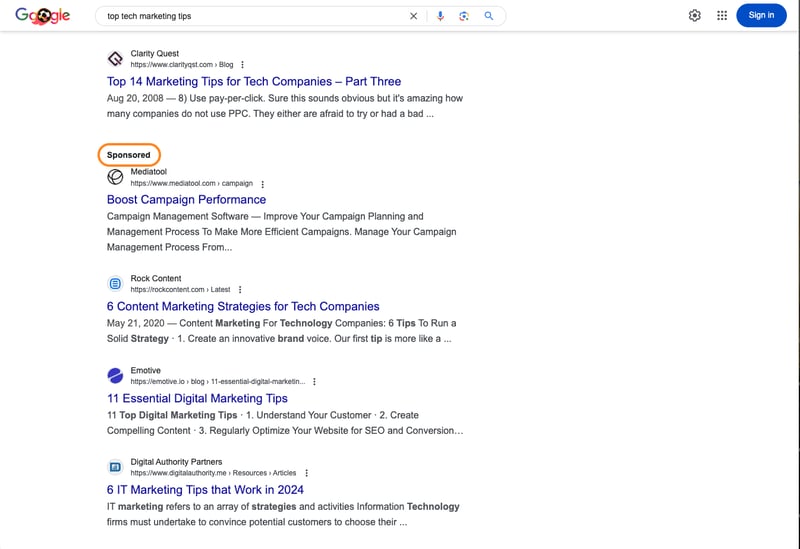Click the rockcontent.com Latest URL
This screenshot has height=549, width=800.
(180, 289)
